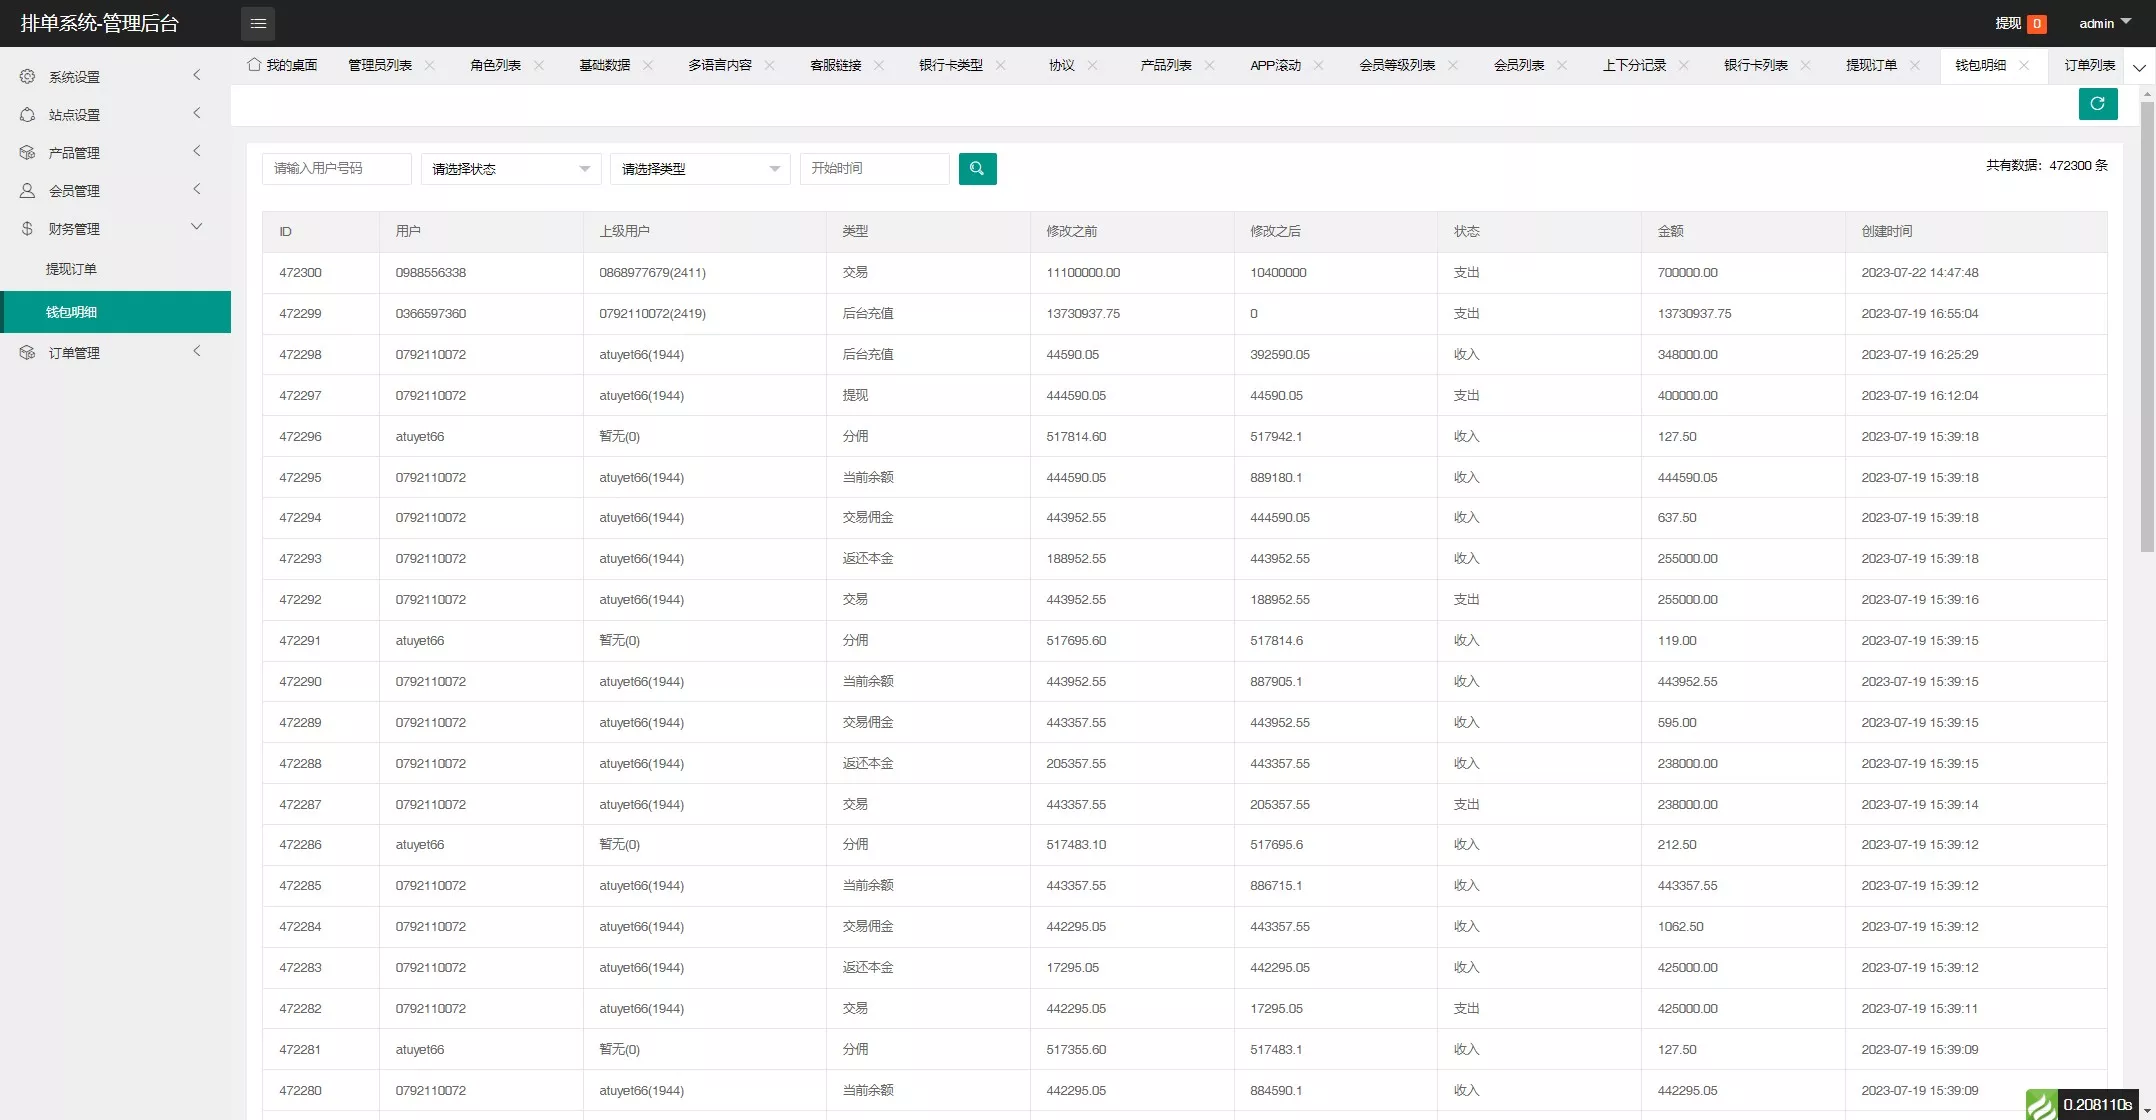Screen dimensions: 2156x1120
Task: Click the 提现 notification badge
Action: [x=2036, y=23]
